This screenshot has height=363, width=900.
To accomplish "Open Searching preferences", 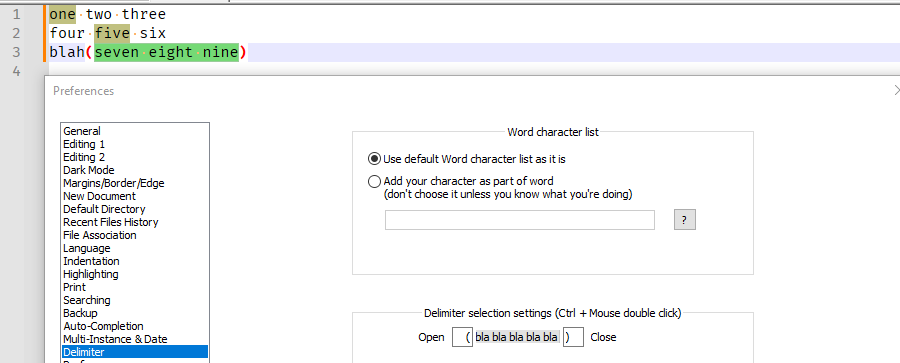I will point(135,300).
